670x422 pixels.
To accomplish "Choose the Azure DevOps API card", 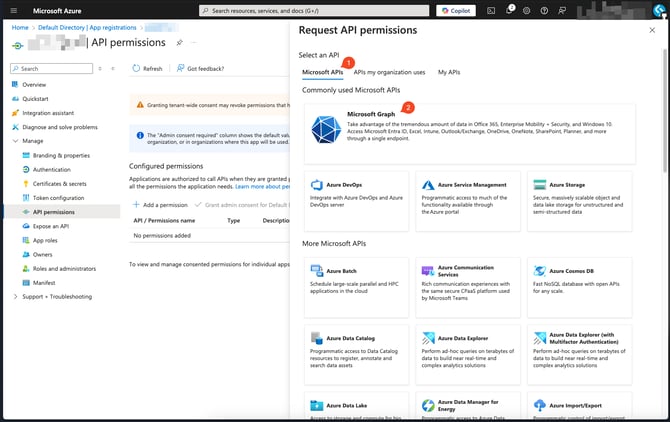I will click(356, 197).
